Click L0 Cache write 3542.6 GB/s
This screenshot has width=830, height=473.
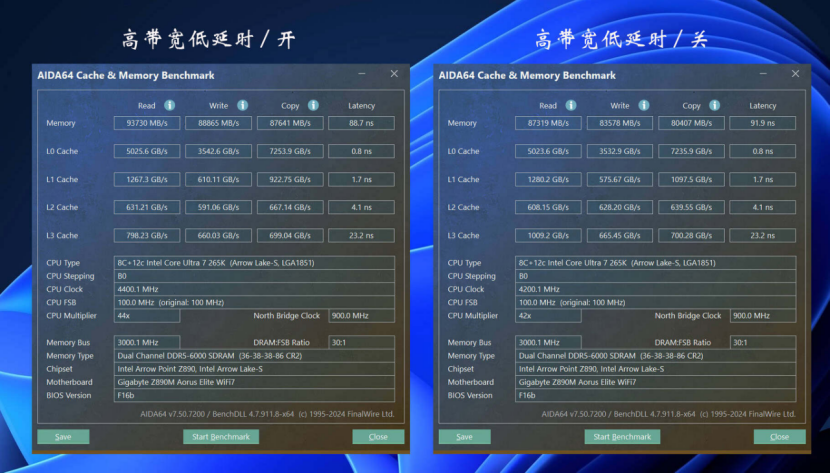pyautogui.click(x=218, y=151)
